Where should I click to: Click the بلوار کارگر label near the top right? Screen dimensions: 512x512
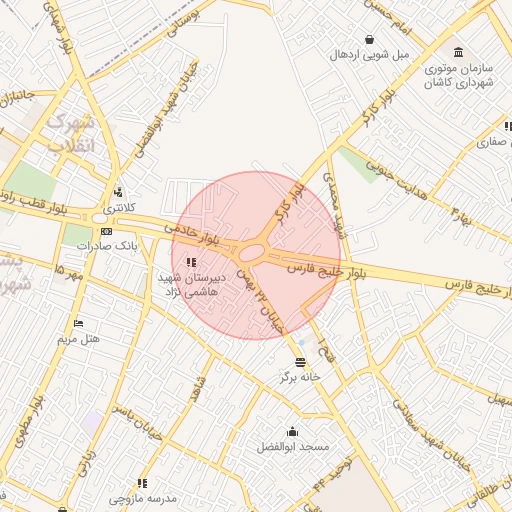pyautogui.click(x=379, y=109)
